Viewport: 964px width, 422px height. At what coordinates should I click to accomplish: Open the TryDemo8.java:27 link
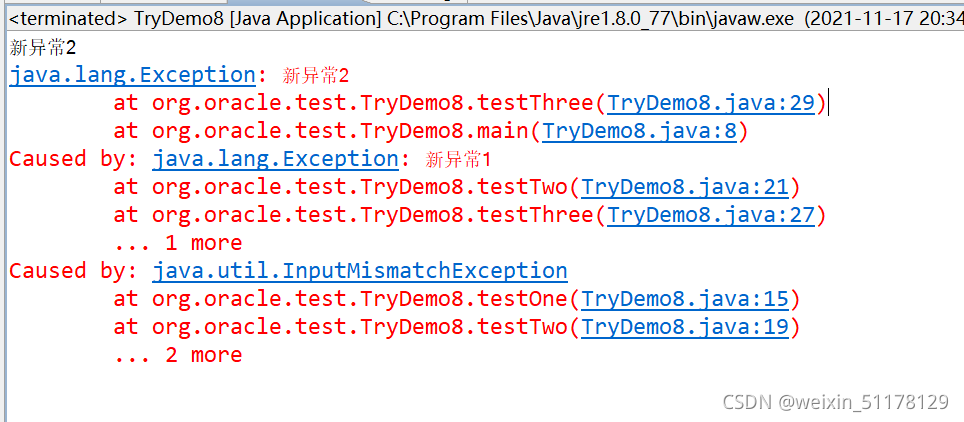(711, 214)
